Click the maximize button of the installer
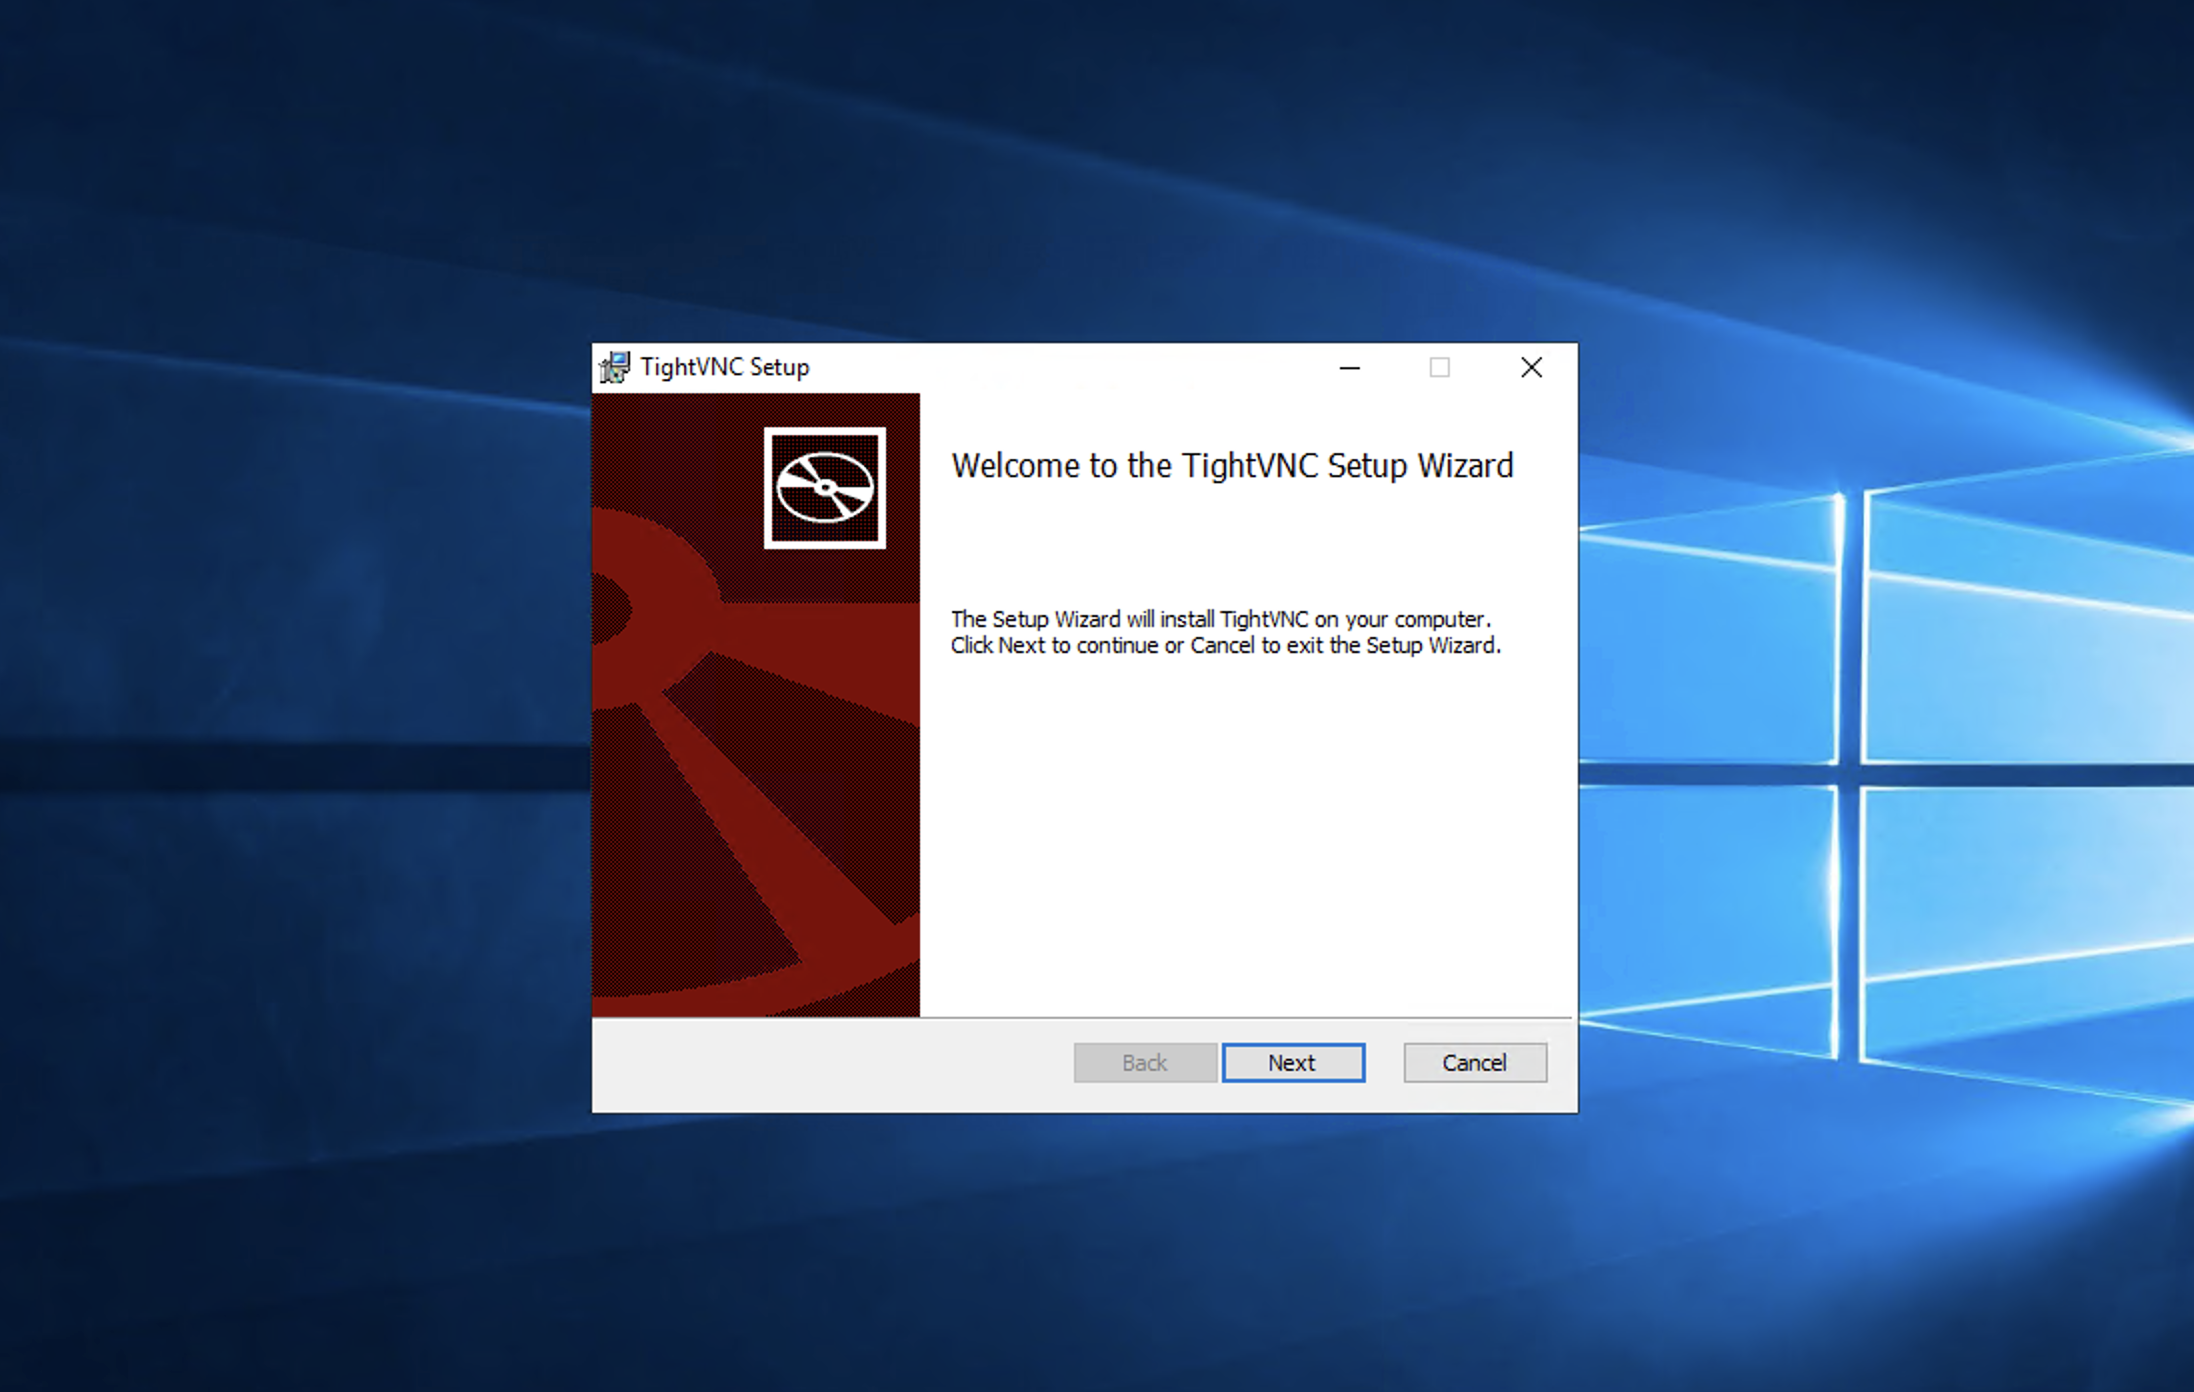Viewport: 2194px width, 1392px height. (x=1440, y=367)
